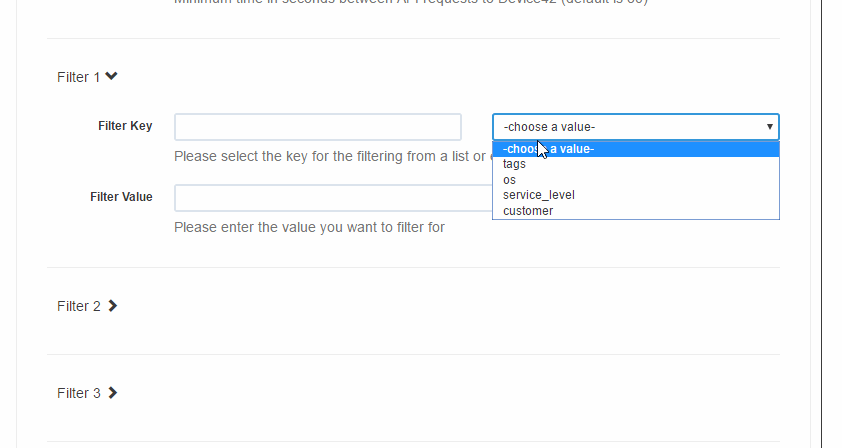Click the Filter 1 section heading text
This screenshot has width=842, height=448.
(78, 77)
